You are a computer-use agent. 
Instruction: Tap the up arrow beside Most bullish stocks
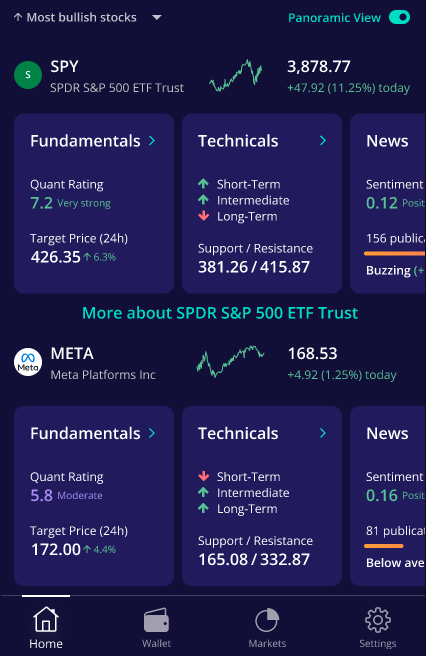(18, 17)
